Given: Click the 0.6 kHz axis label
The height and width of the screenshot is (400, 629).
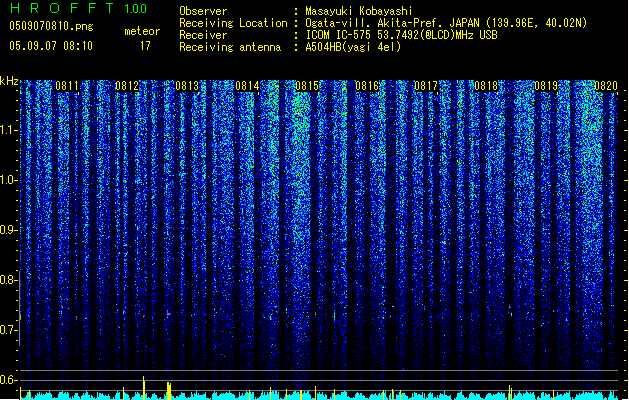Looking at the screenshot, I should [x=8, y=380].
